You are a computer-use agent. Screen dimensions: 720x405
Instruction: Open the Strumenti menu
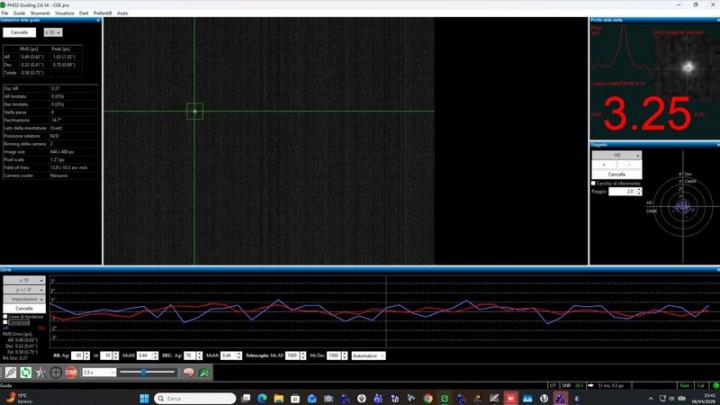41,13
